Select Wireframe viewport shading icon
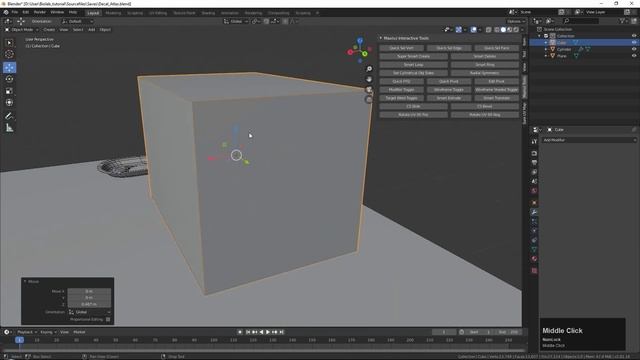 click(x=497, y=30)
